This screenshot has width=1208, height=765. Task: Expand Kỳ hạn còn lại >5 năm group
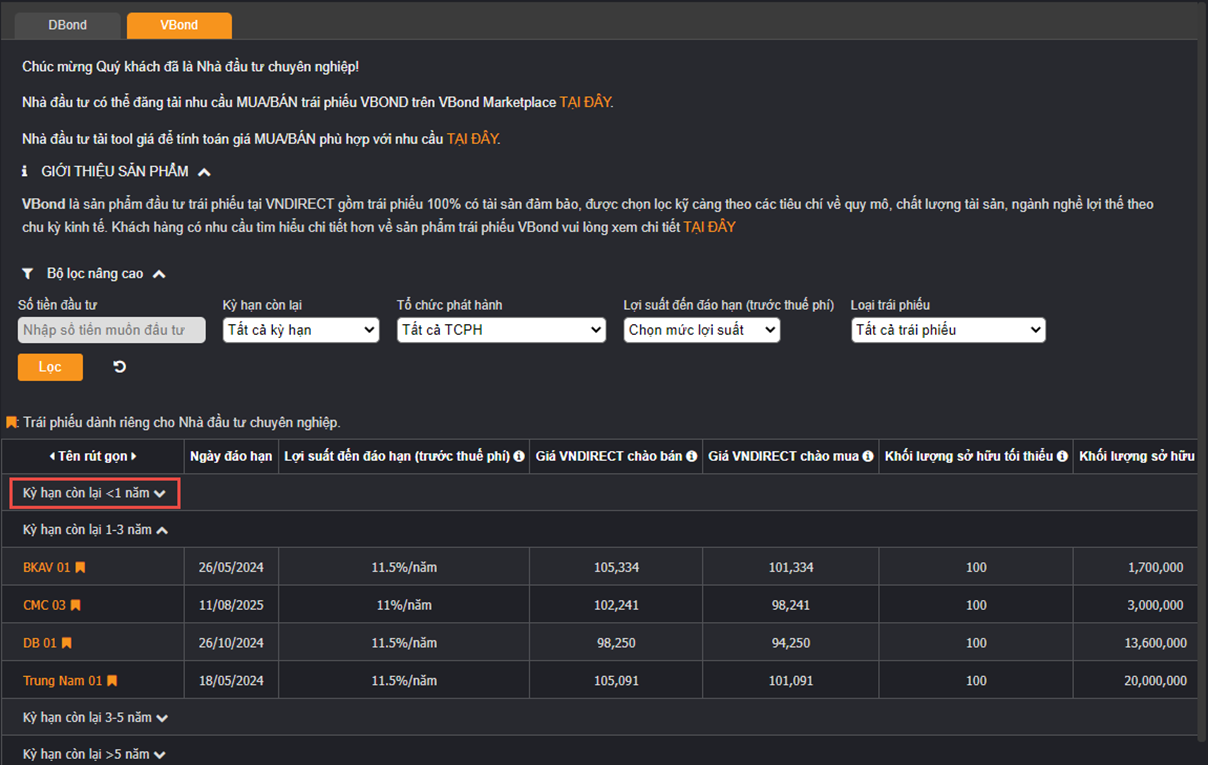[x=94, y=755]
